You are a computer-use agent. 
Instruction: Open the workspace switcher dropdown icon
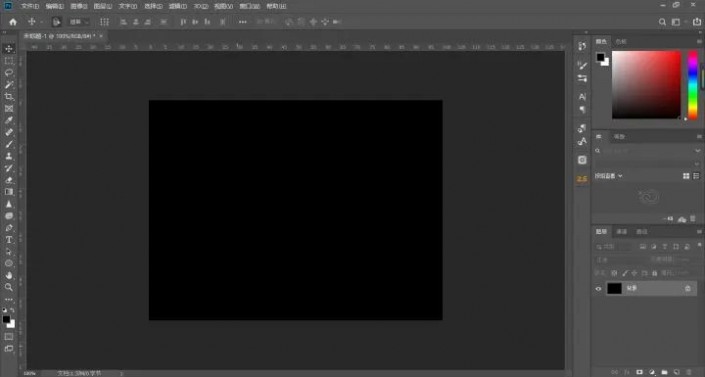(677, 22)
